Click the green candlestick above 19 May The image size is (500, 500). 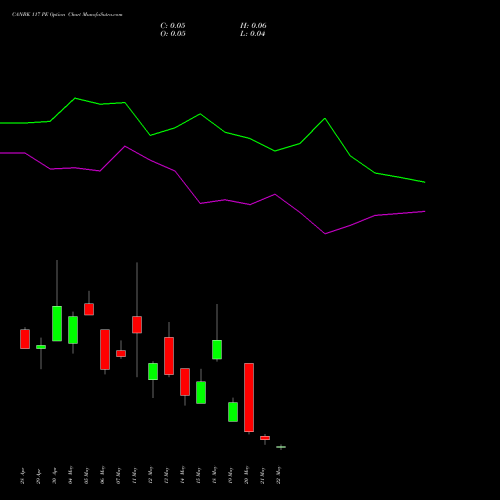[x=233, y=412]
